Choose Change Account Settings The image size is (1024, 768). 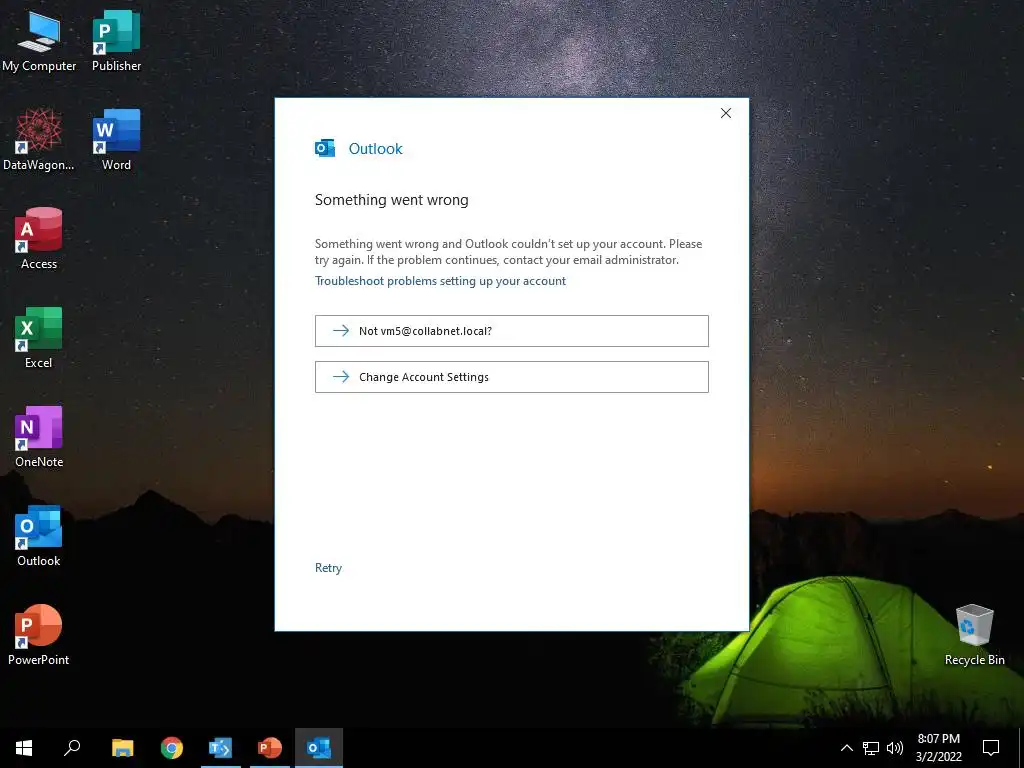(511, 377)
